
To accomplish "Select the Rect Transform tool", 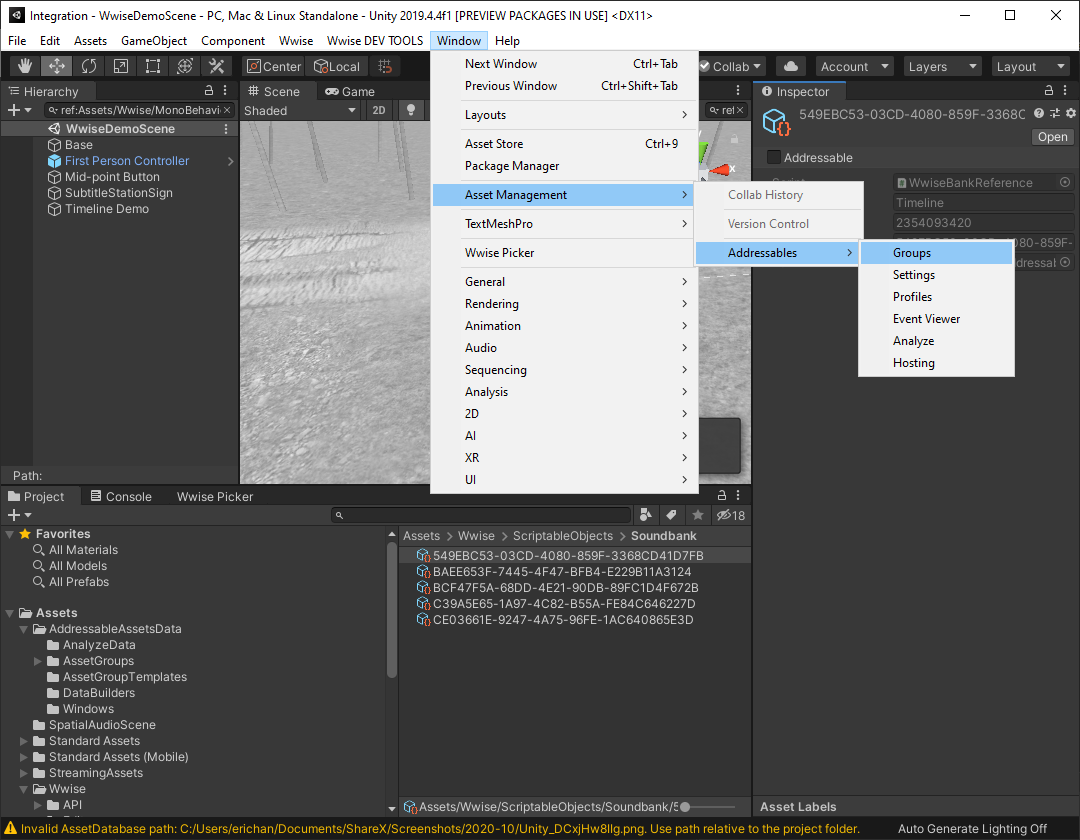I will 153,66.
